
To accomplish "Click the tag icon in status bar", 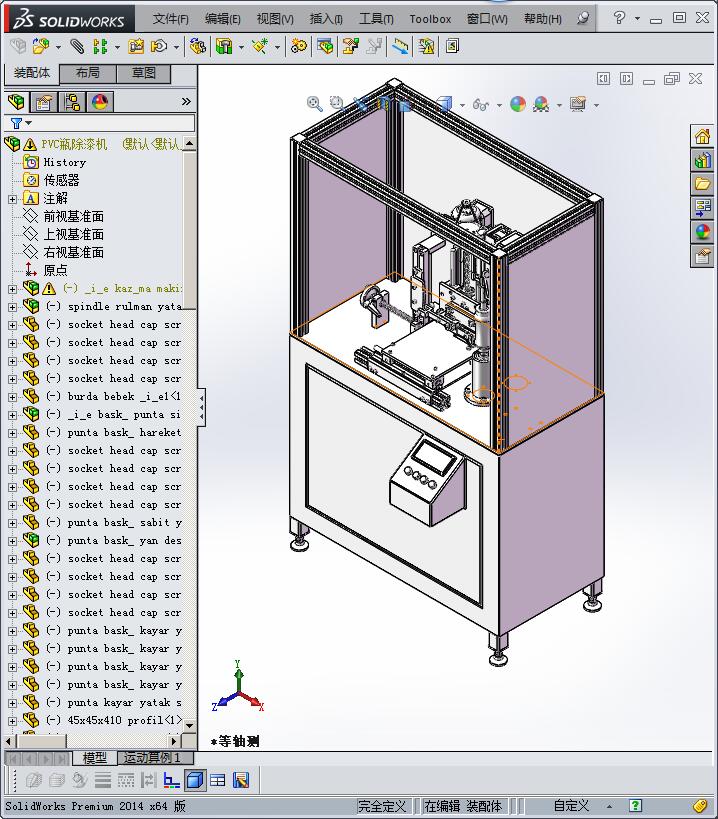I will pos(700,806).
